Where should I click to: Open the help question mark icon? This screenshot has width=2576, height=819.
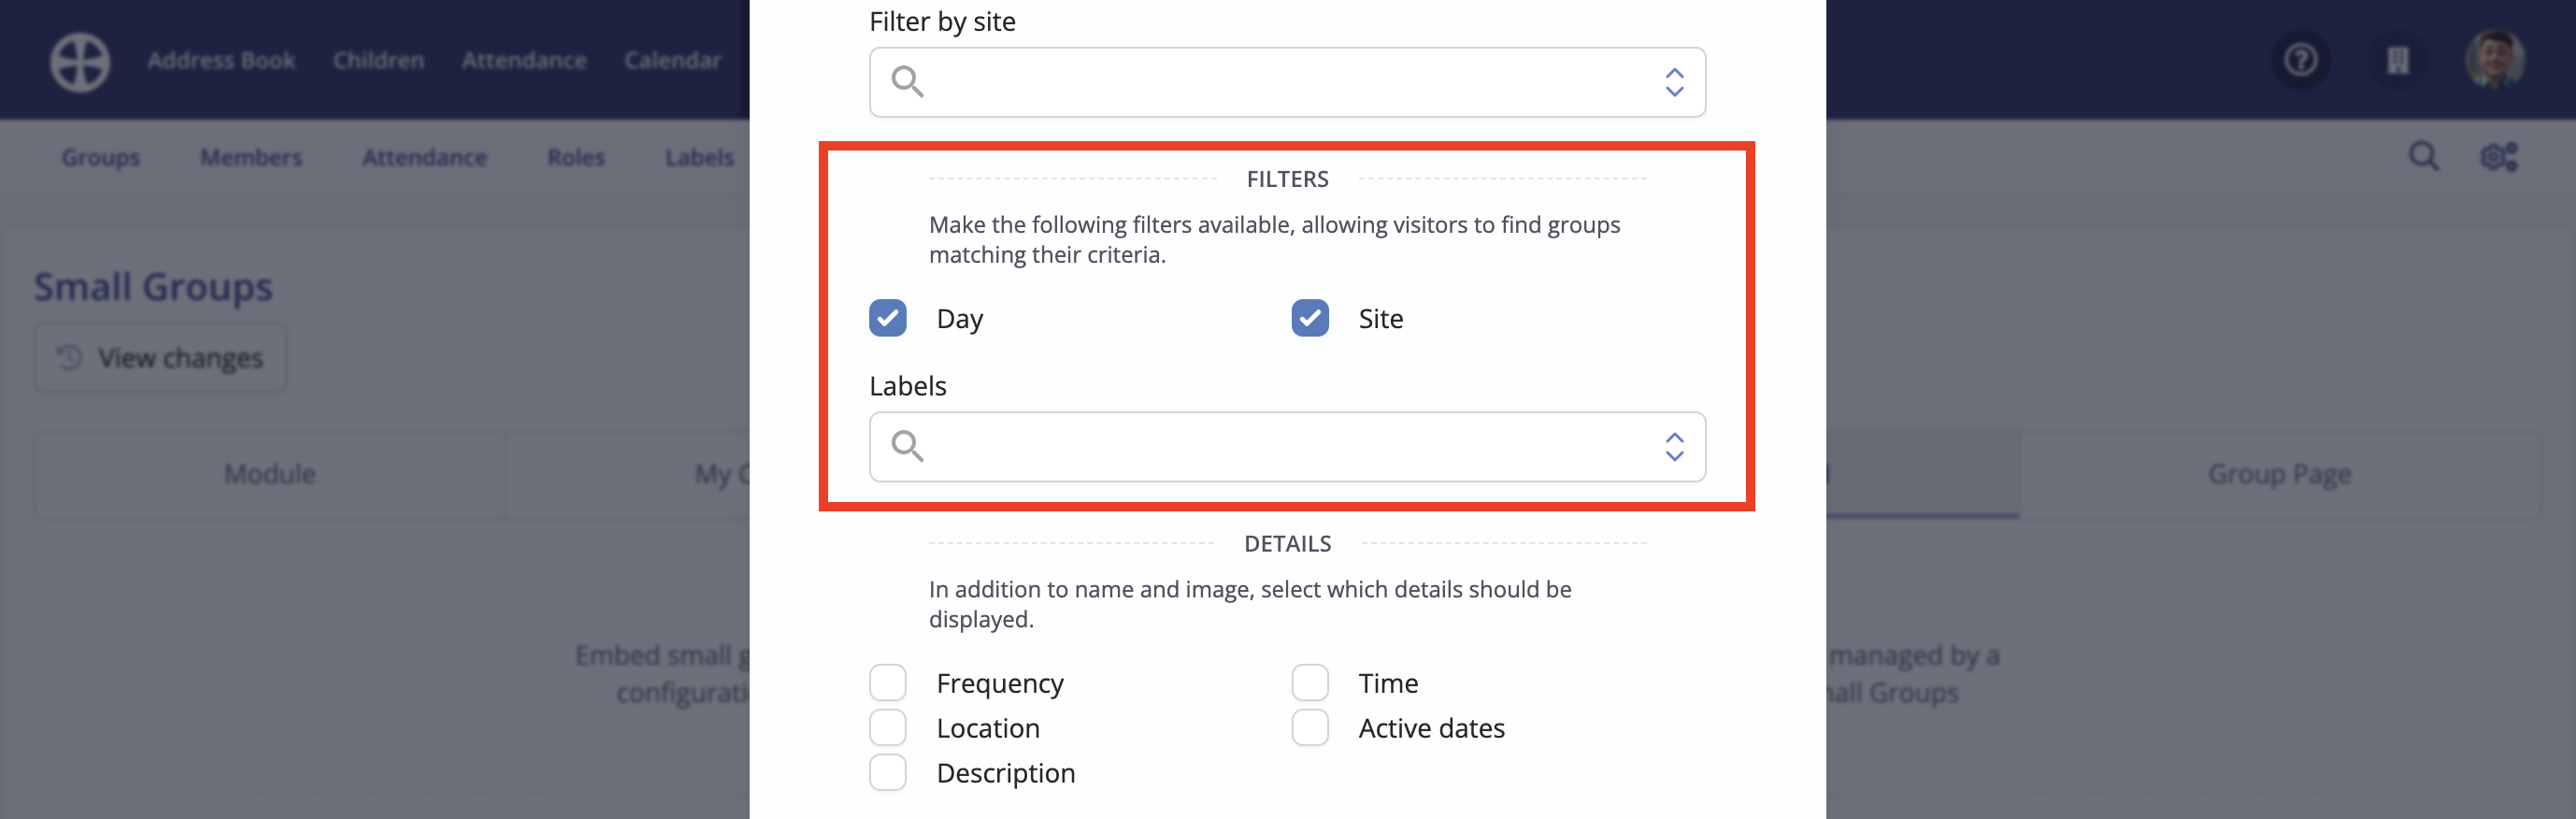tap(2300, 61)
